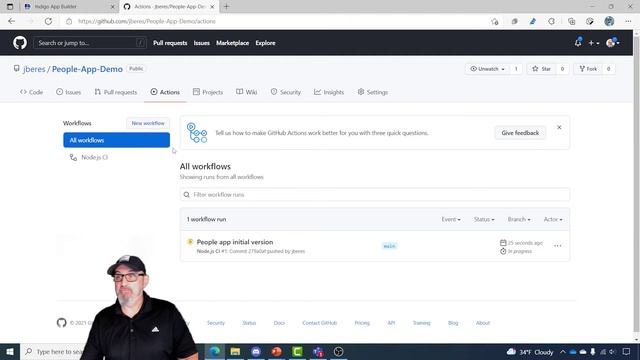Open the plus create-new menu
640x360 pixels.
[593, 43]
